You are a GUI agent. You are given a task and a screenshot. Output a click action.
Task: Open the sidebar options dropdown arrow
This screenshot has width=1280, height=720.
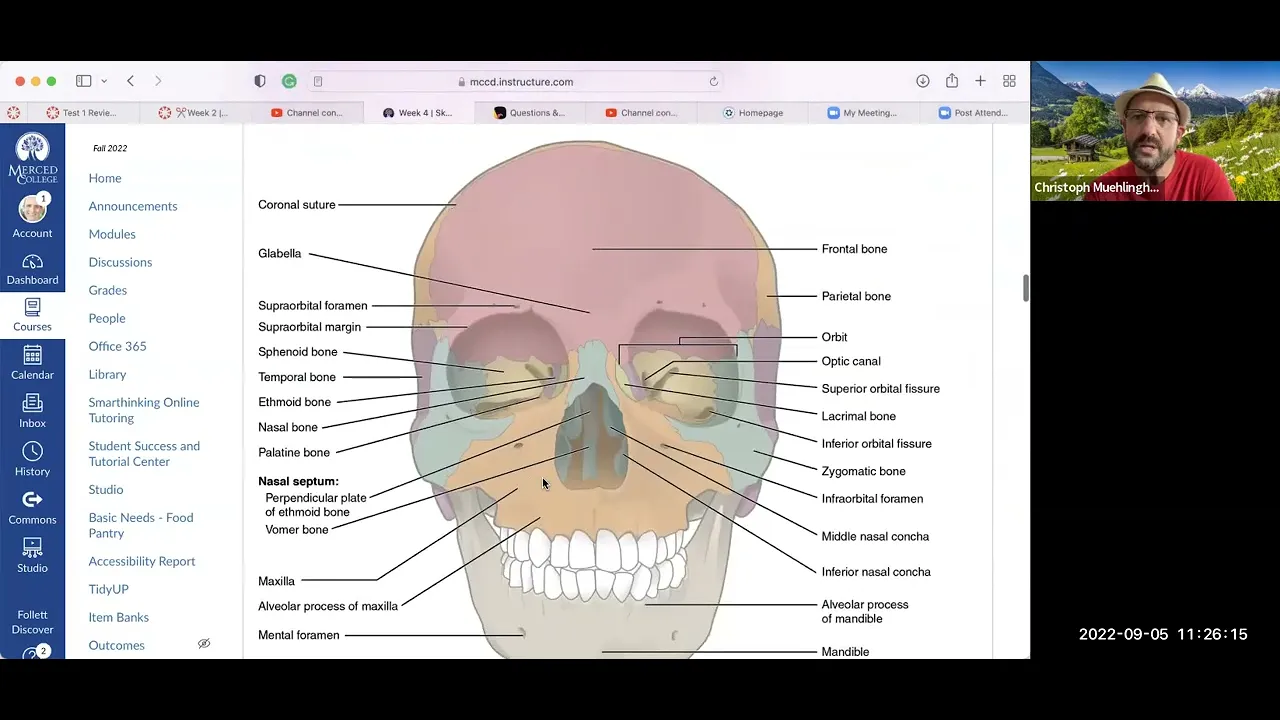click(x=104, y=81)
